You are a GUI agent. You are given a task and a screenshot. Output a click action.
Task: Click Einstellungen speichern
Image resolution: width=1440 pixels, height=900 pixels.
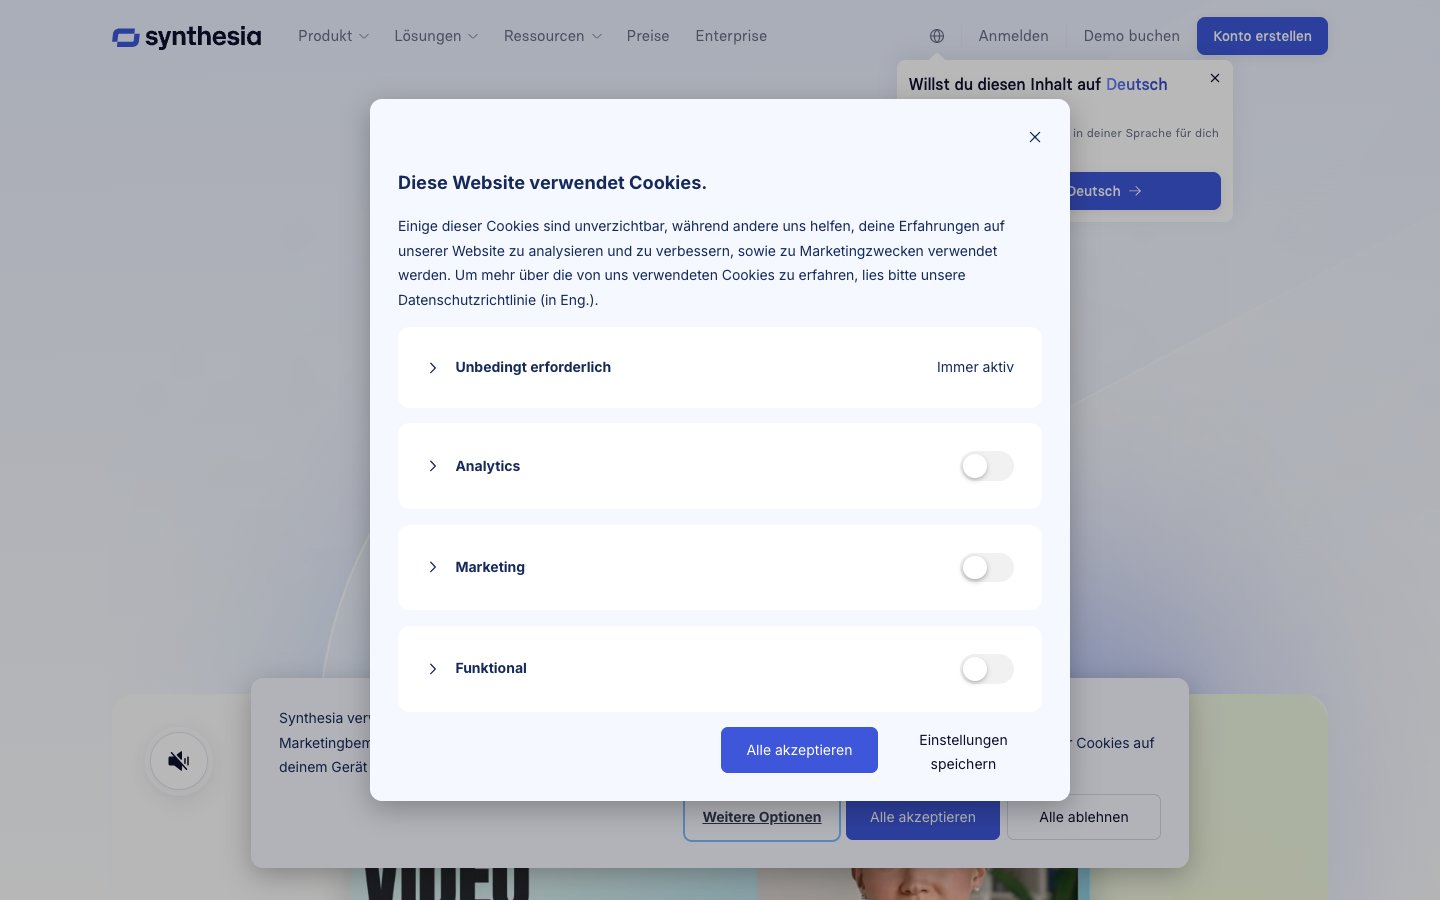[963, 752]
